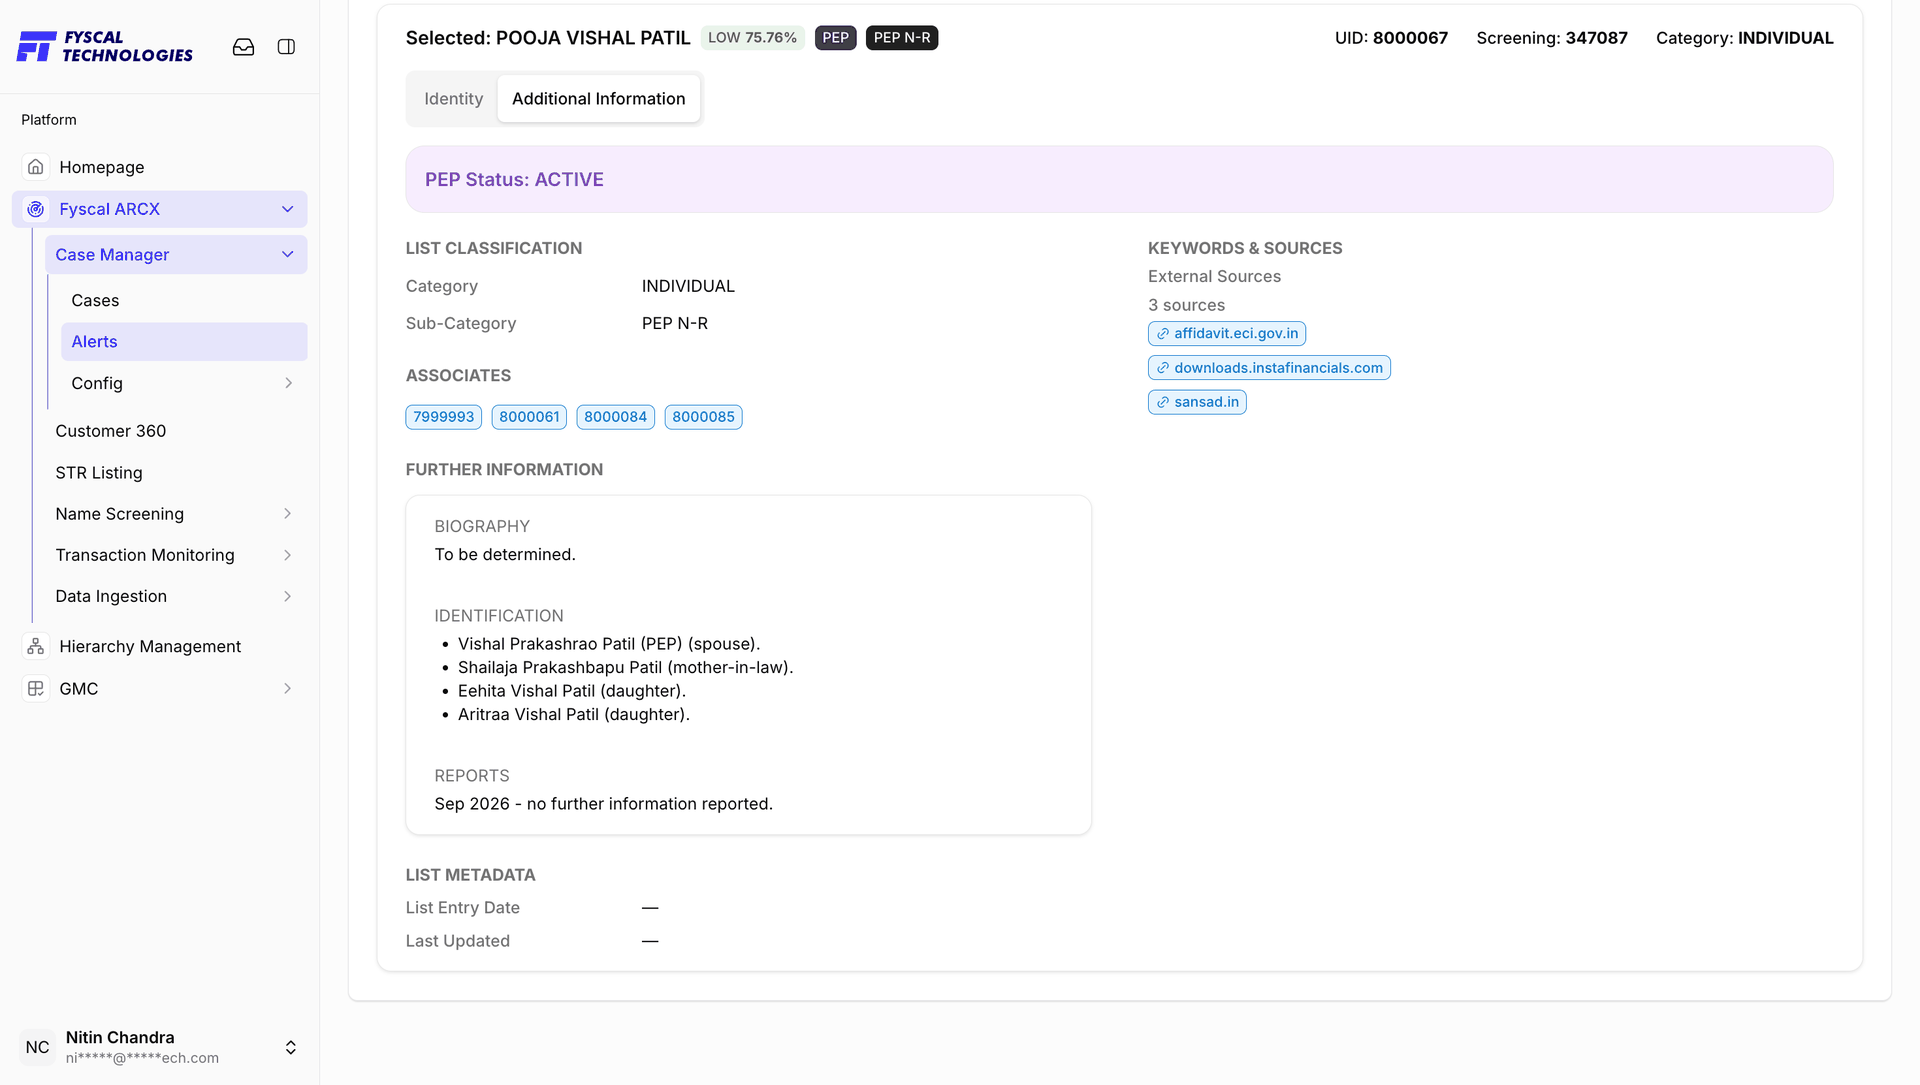Open associate 8000084

[x=615, y=417]
